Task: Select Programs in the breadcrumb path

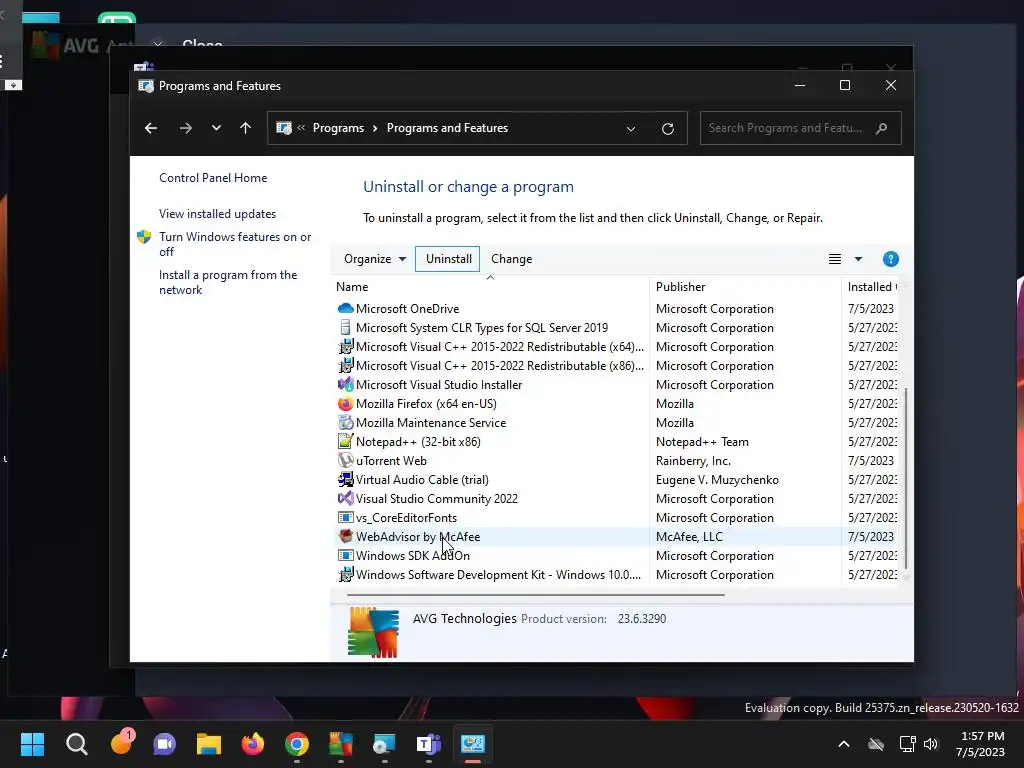Action: [338, 128]
